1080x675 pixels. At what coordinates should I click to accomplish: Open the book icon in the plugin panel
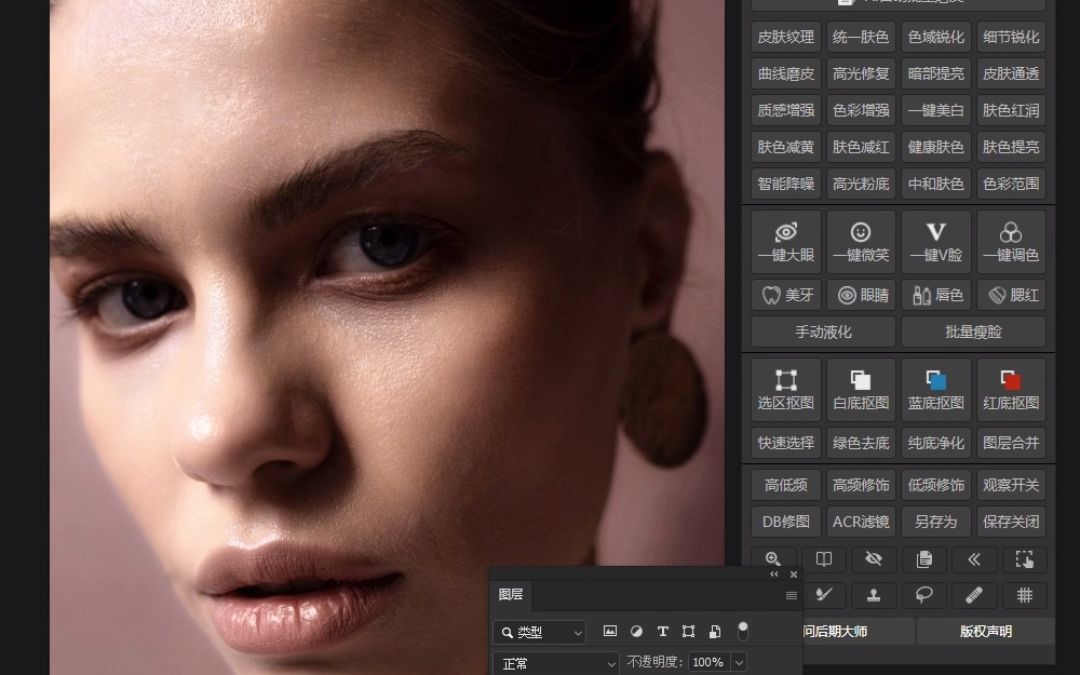pyautogui.click(x=823, y=559)
